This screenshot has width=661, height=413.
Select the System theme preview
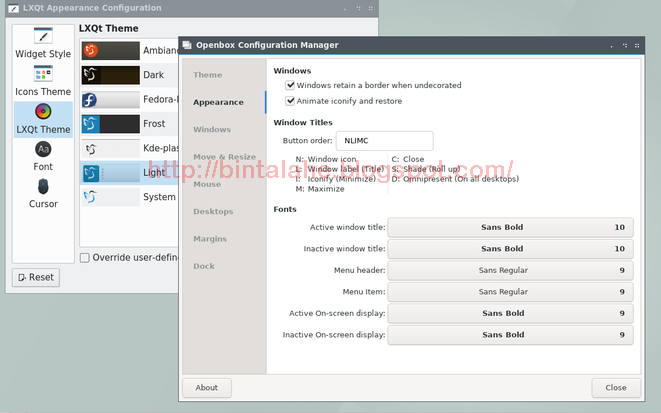(110, 197)
